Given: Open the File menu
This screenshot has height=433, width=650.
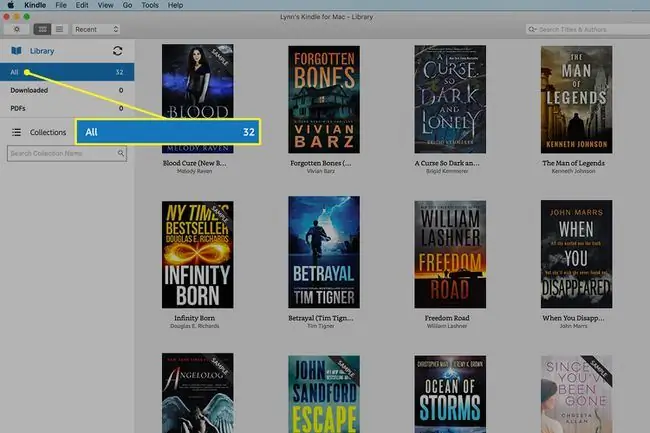Looking at the screenshot, I should point(61,5).
